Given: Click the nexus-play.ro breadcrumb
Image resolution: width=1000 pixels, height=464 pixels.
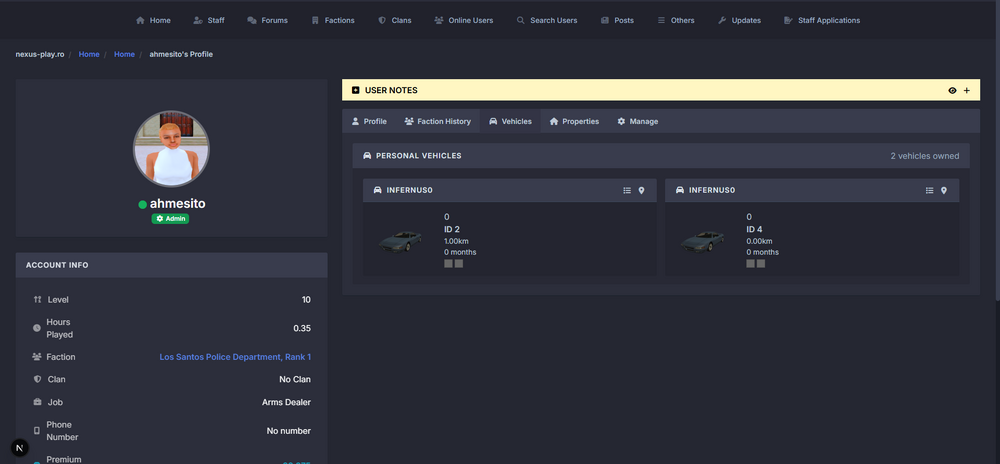Looking at the screenshot, I should (x=40, y=54).
